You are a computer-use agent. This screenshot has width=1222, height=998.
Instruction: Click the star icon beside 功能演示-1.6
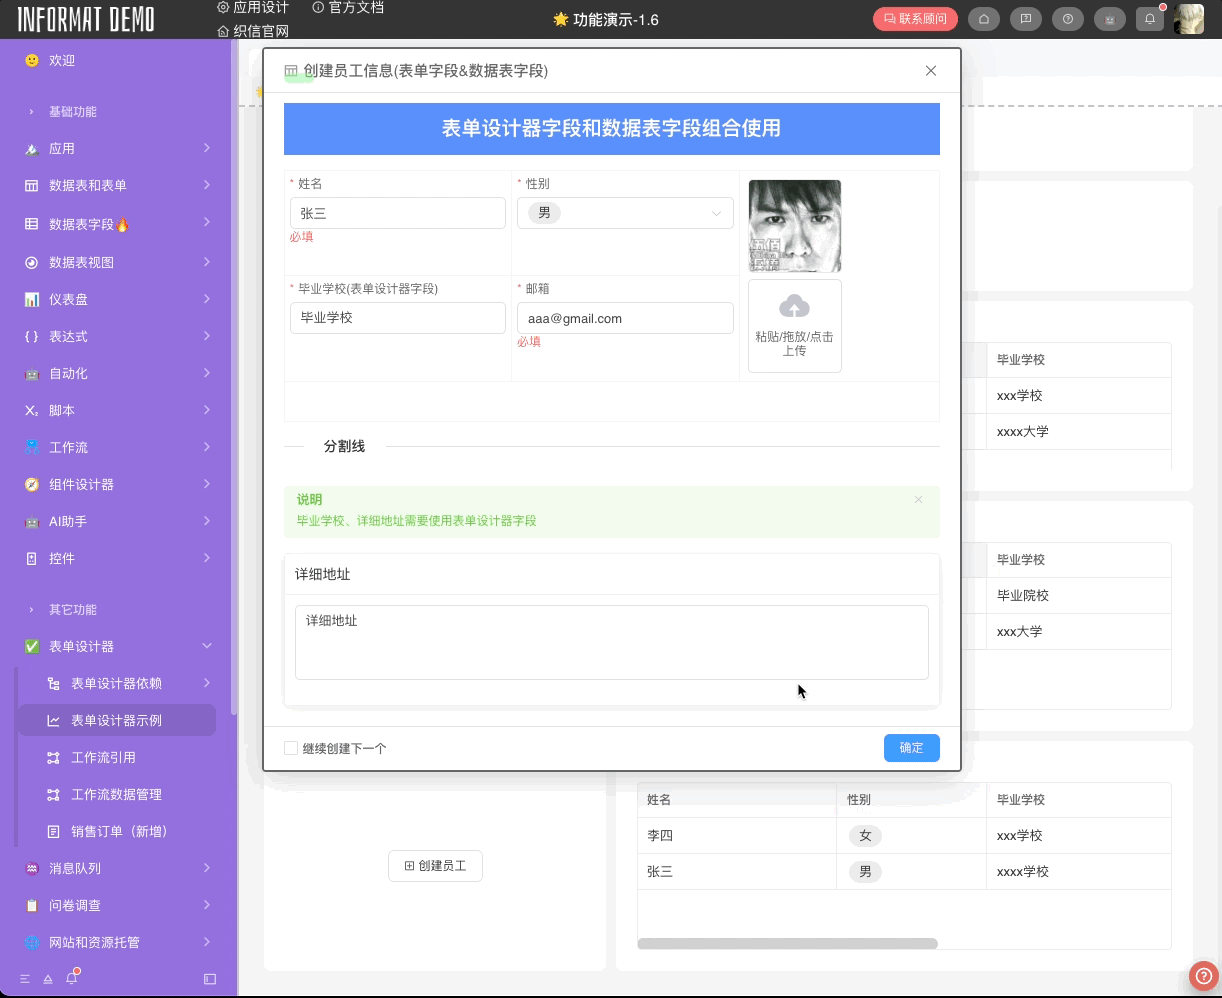click(x=561, y=19)
